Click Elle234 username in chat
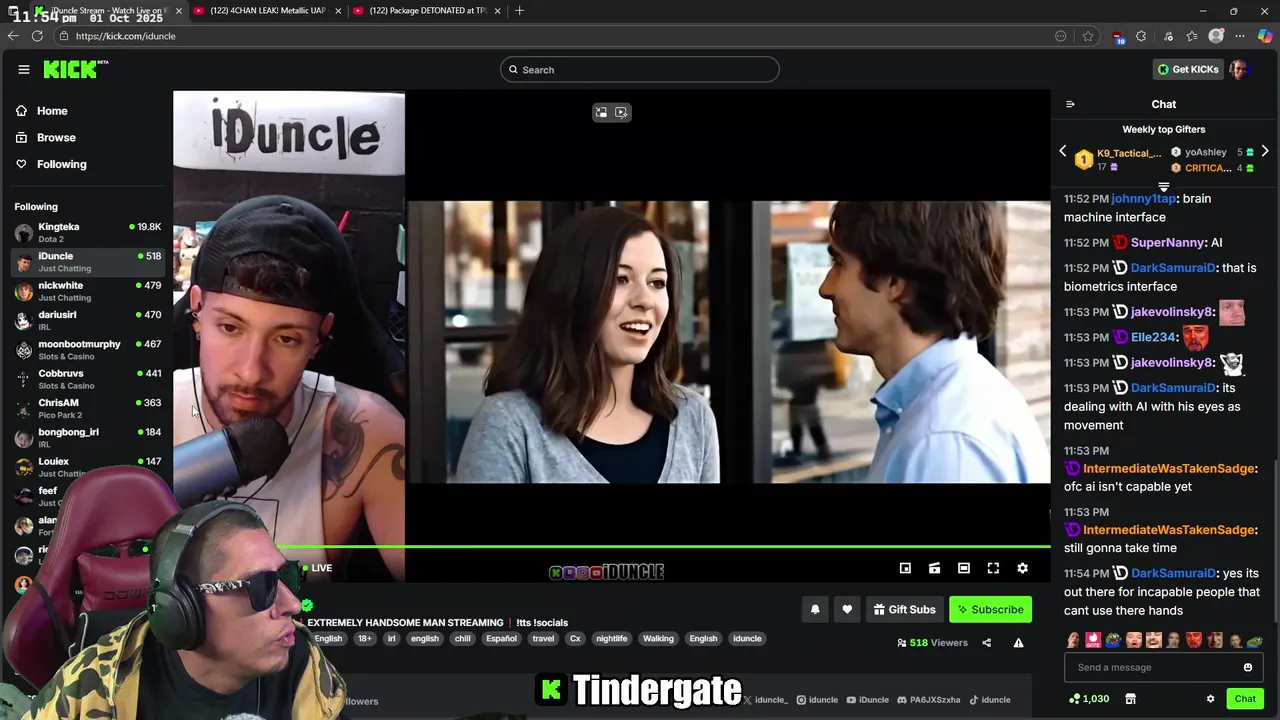 [1153, 337]
